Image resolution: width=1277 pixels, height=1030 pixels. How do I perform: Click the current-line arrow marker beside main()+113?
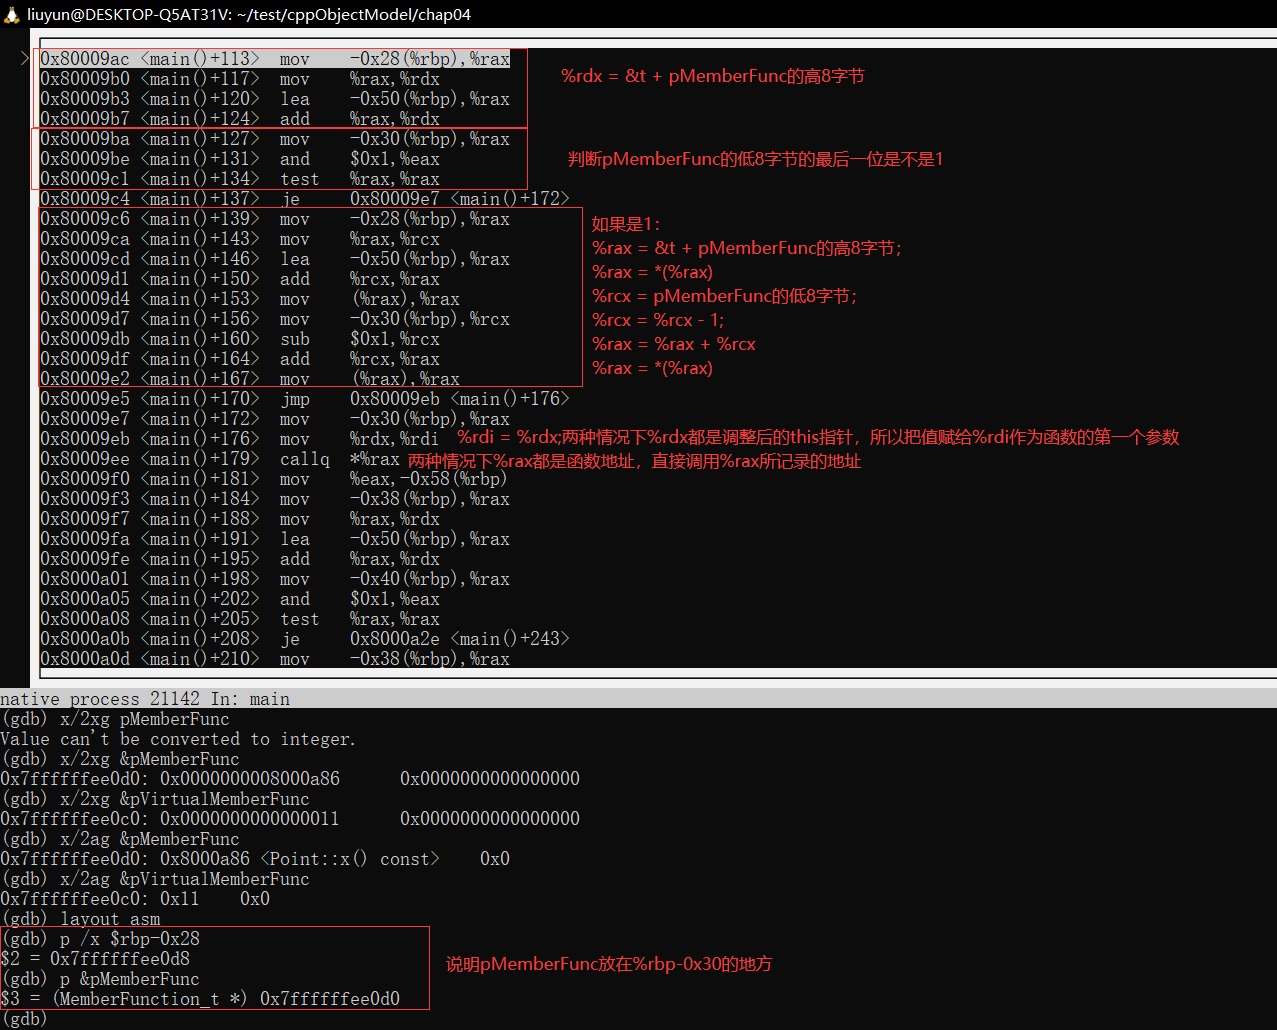tap(25, 59)
